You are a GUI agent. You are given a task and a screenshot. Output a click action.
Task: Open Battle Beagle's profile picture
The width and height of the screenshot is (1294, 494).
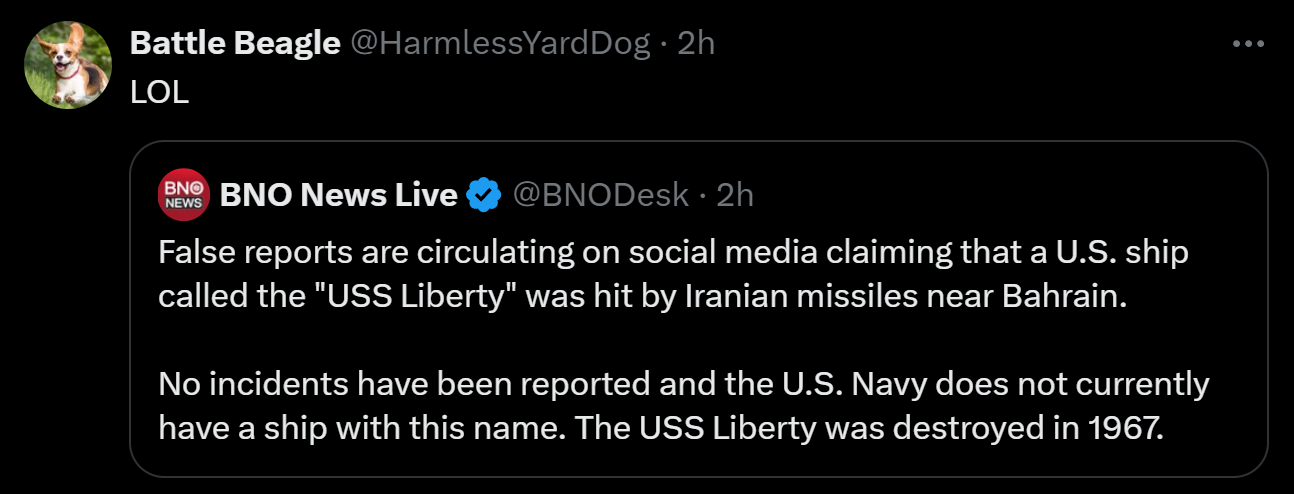(68, 65)
